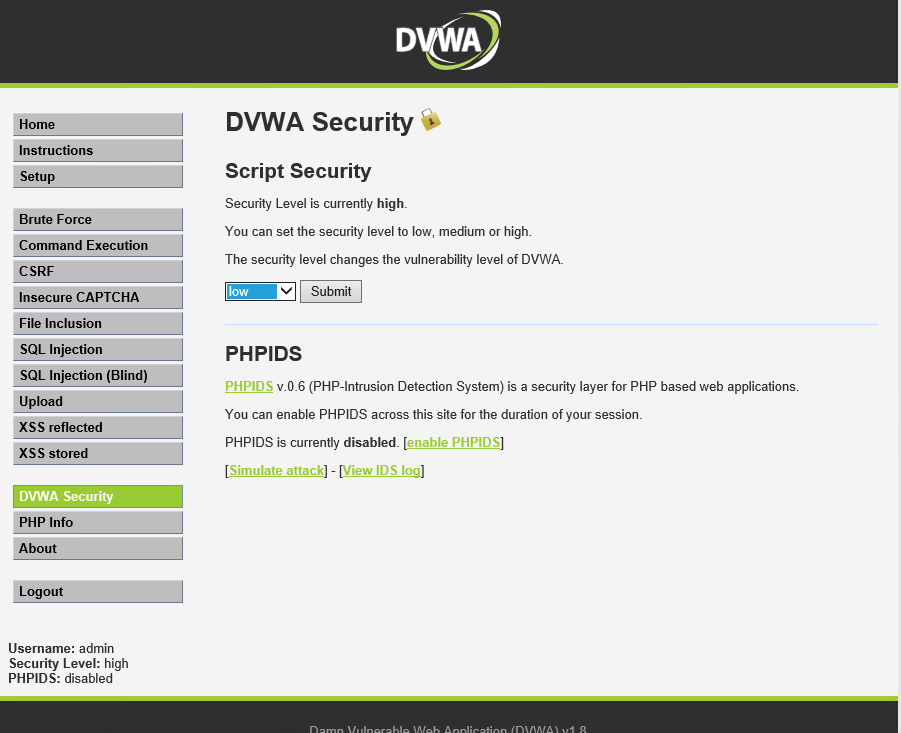Click 'Security Level: high' footer status
Viewport: 901px width, 733px height.
point(68,663)
